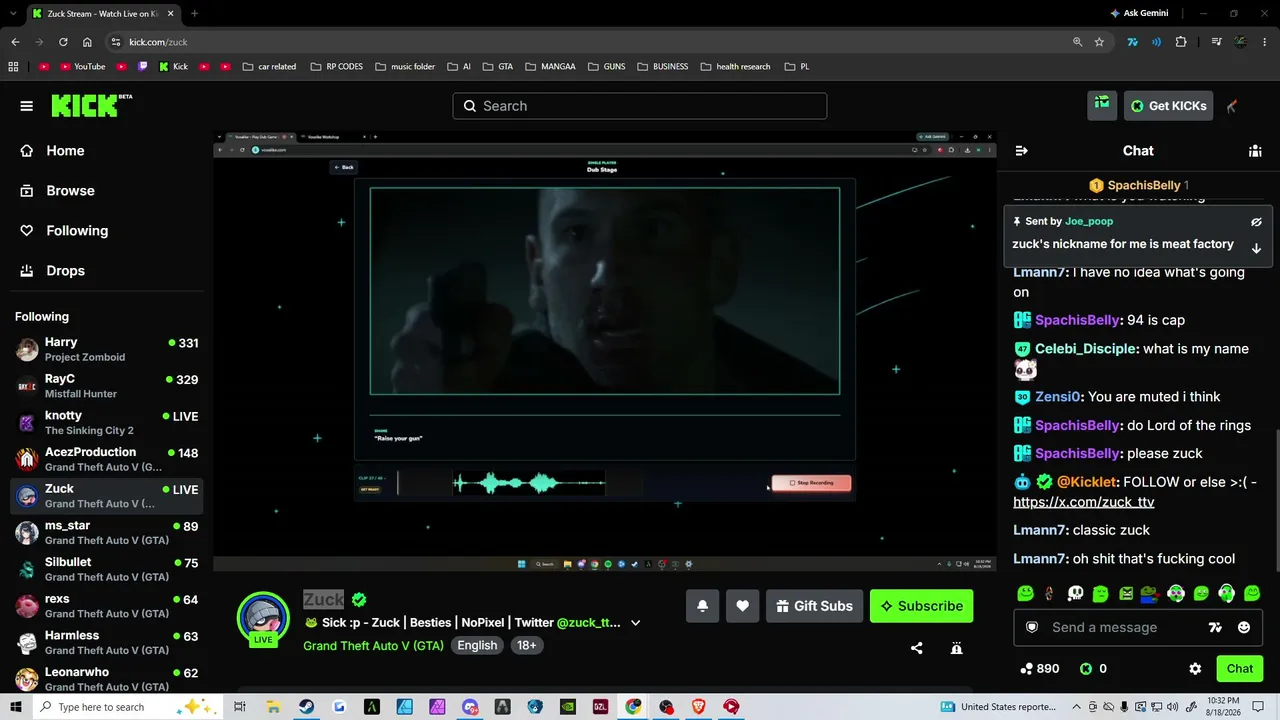Open Silbullet channel in sidebar

(x=107, y=569)
